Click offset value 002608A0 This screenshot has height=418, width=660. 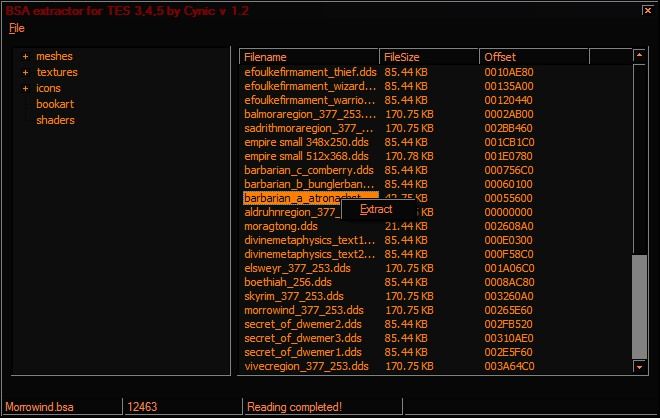pyautogui.click(x=509, y=226)
